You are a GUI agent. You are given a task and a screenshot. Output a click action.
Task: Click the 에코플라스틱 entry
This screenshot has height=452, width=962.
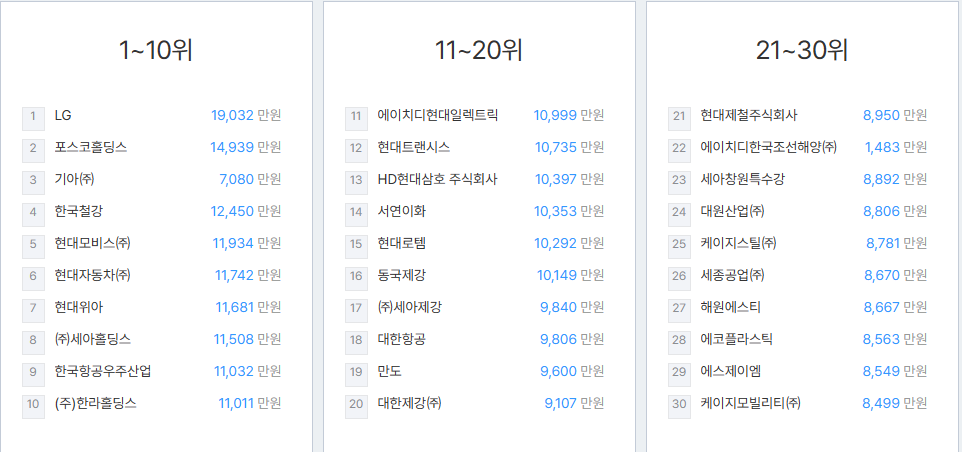point(736,339)
